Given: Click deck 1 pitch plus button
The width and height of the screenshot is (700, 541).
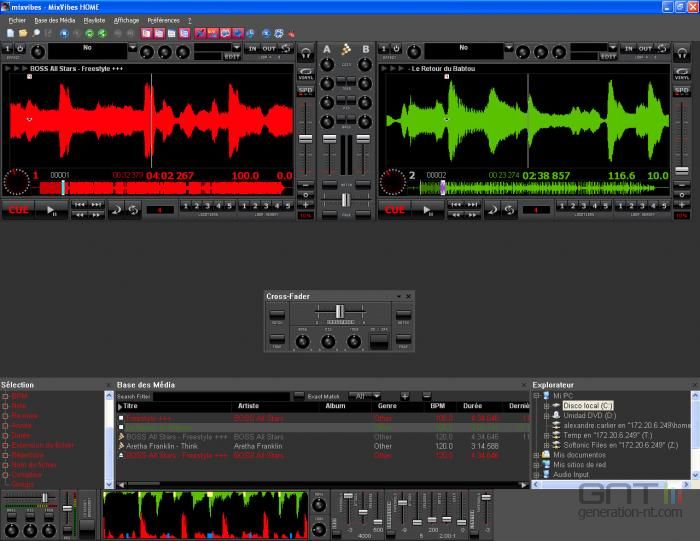Looking at the screenshot, I should pyautogui.click(x=306, y=205).
